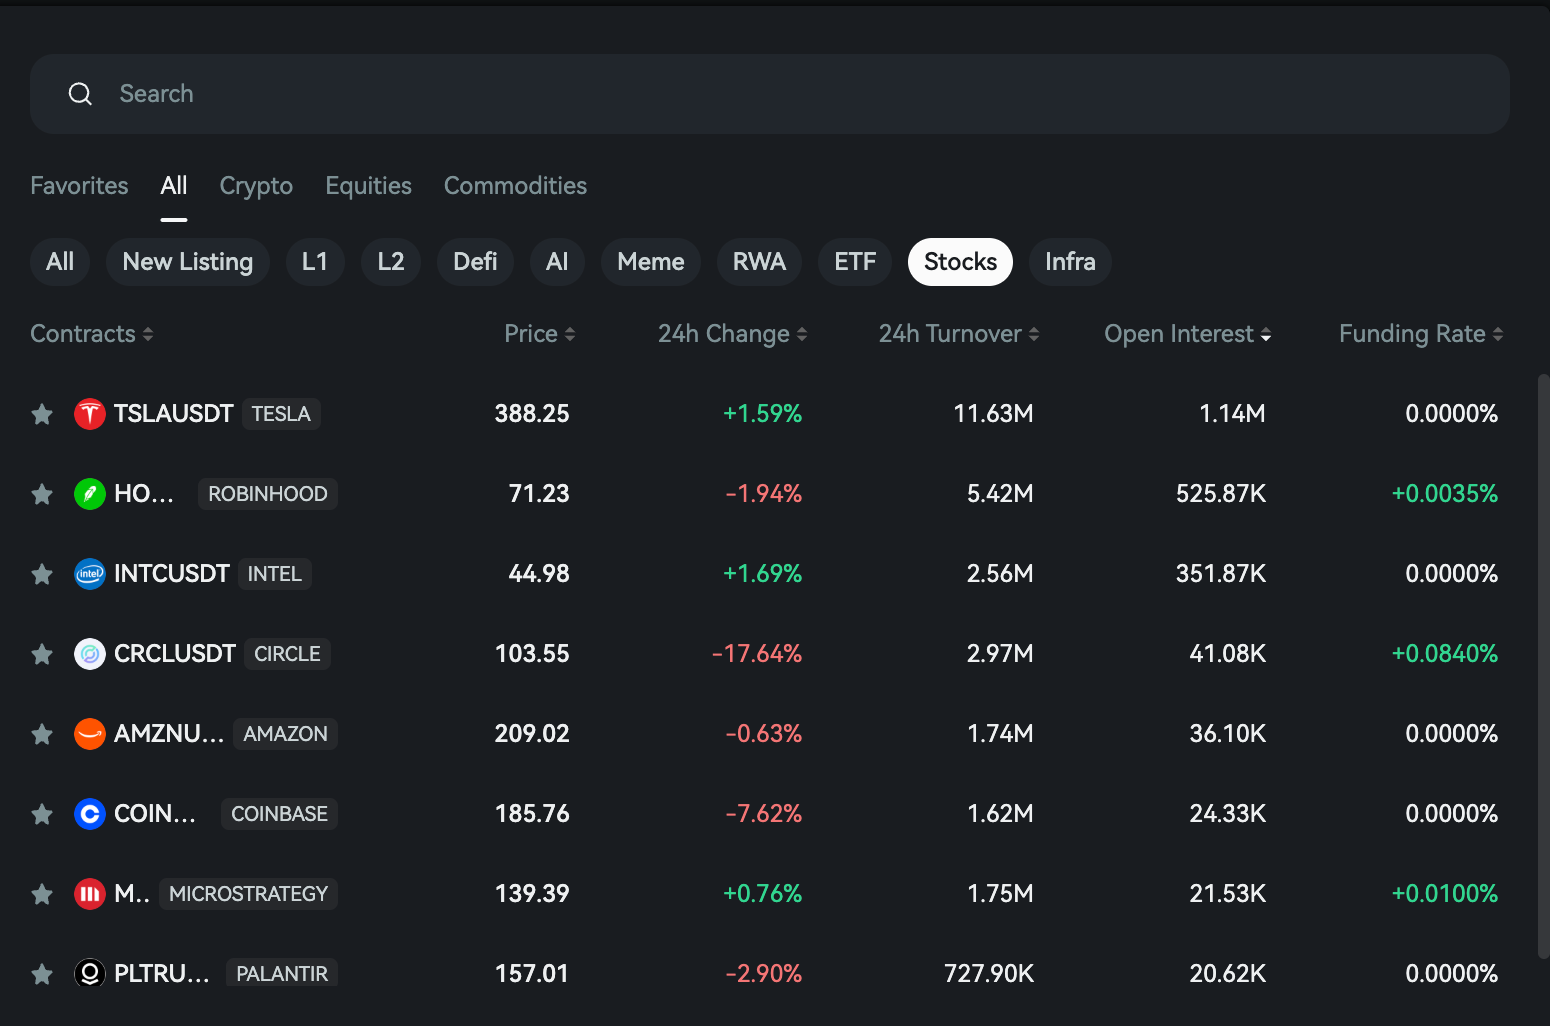
Task: Select the Intel logo next to INTCUSDT
Action: [89, 573]
